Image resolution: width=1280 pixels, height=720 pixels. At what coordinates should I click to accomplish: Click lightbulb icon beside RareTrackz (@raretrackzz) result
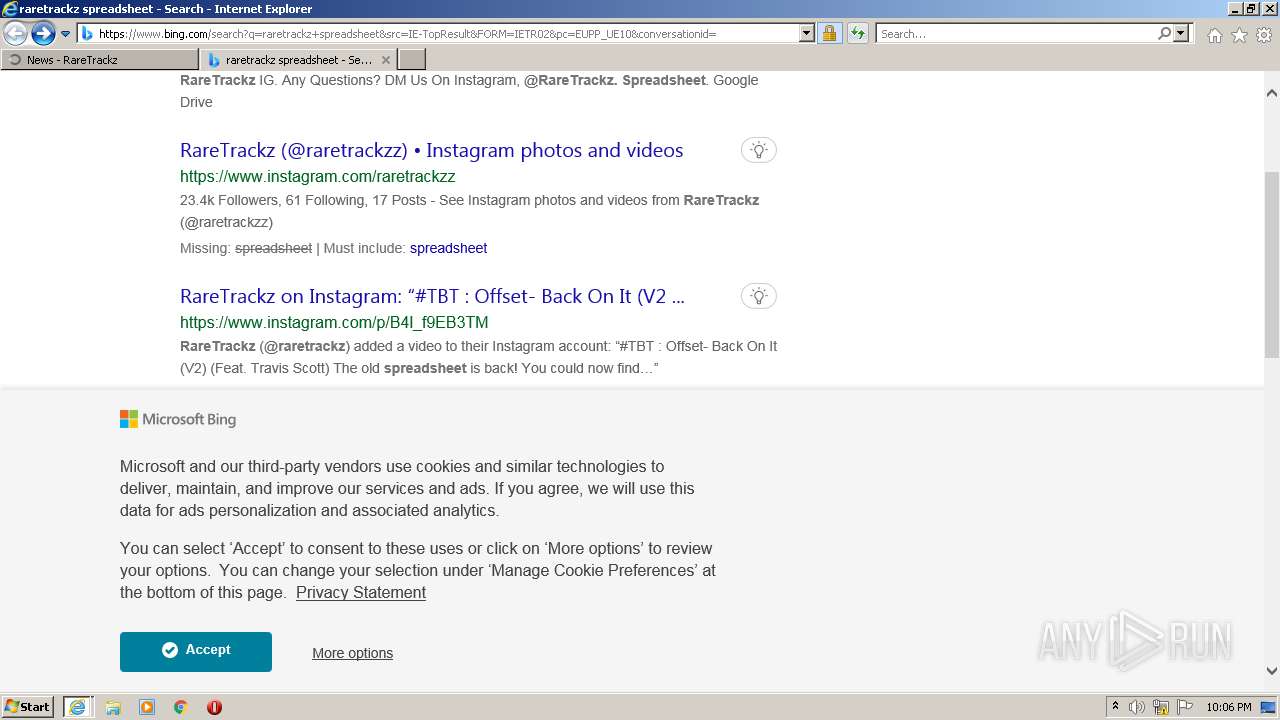[759, 150]
